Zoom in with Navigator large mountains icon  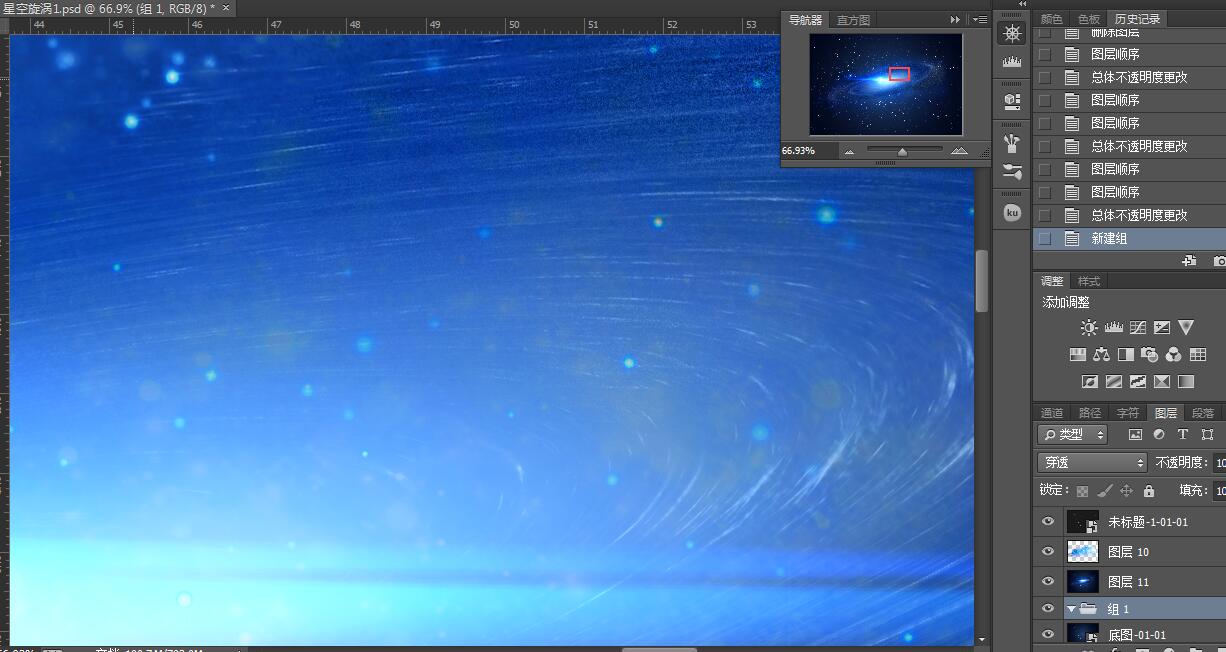(959, 151)
